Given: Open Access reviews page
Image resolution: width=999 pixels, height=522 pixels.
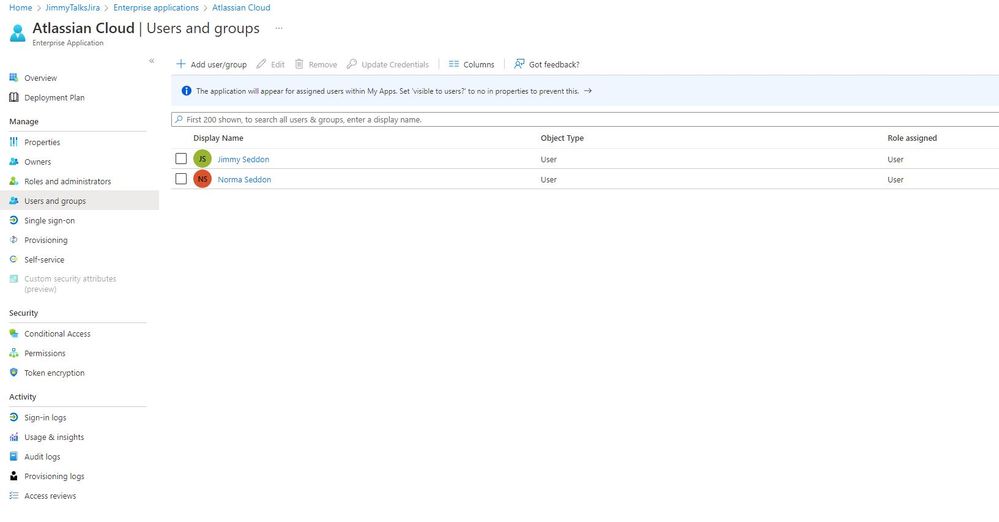Looking at the screenshot, I should [50, 496].
